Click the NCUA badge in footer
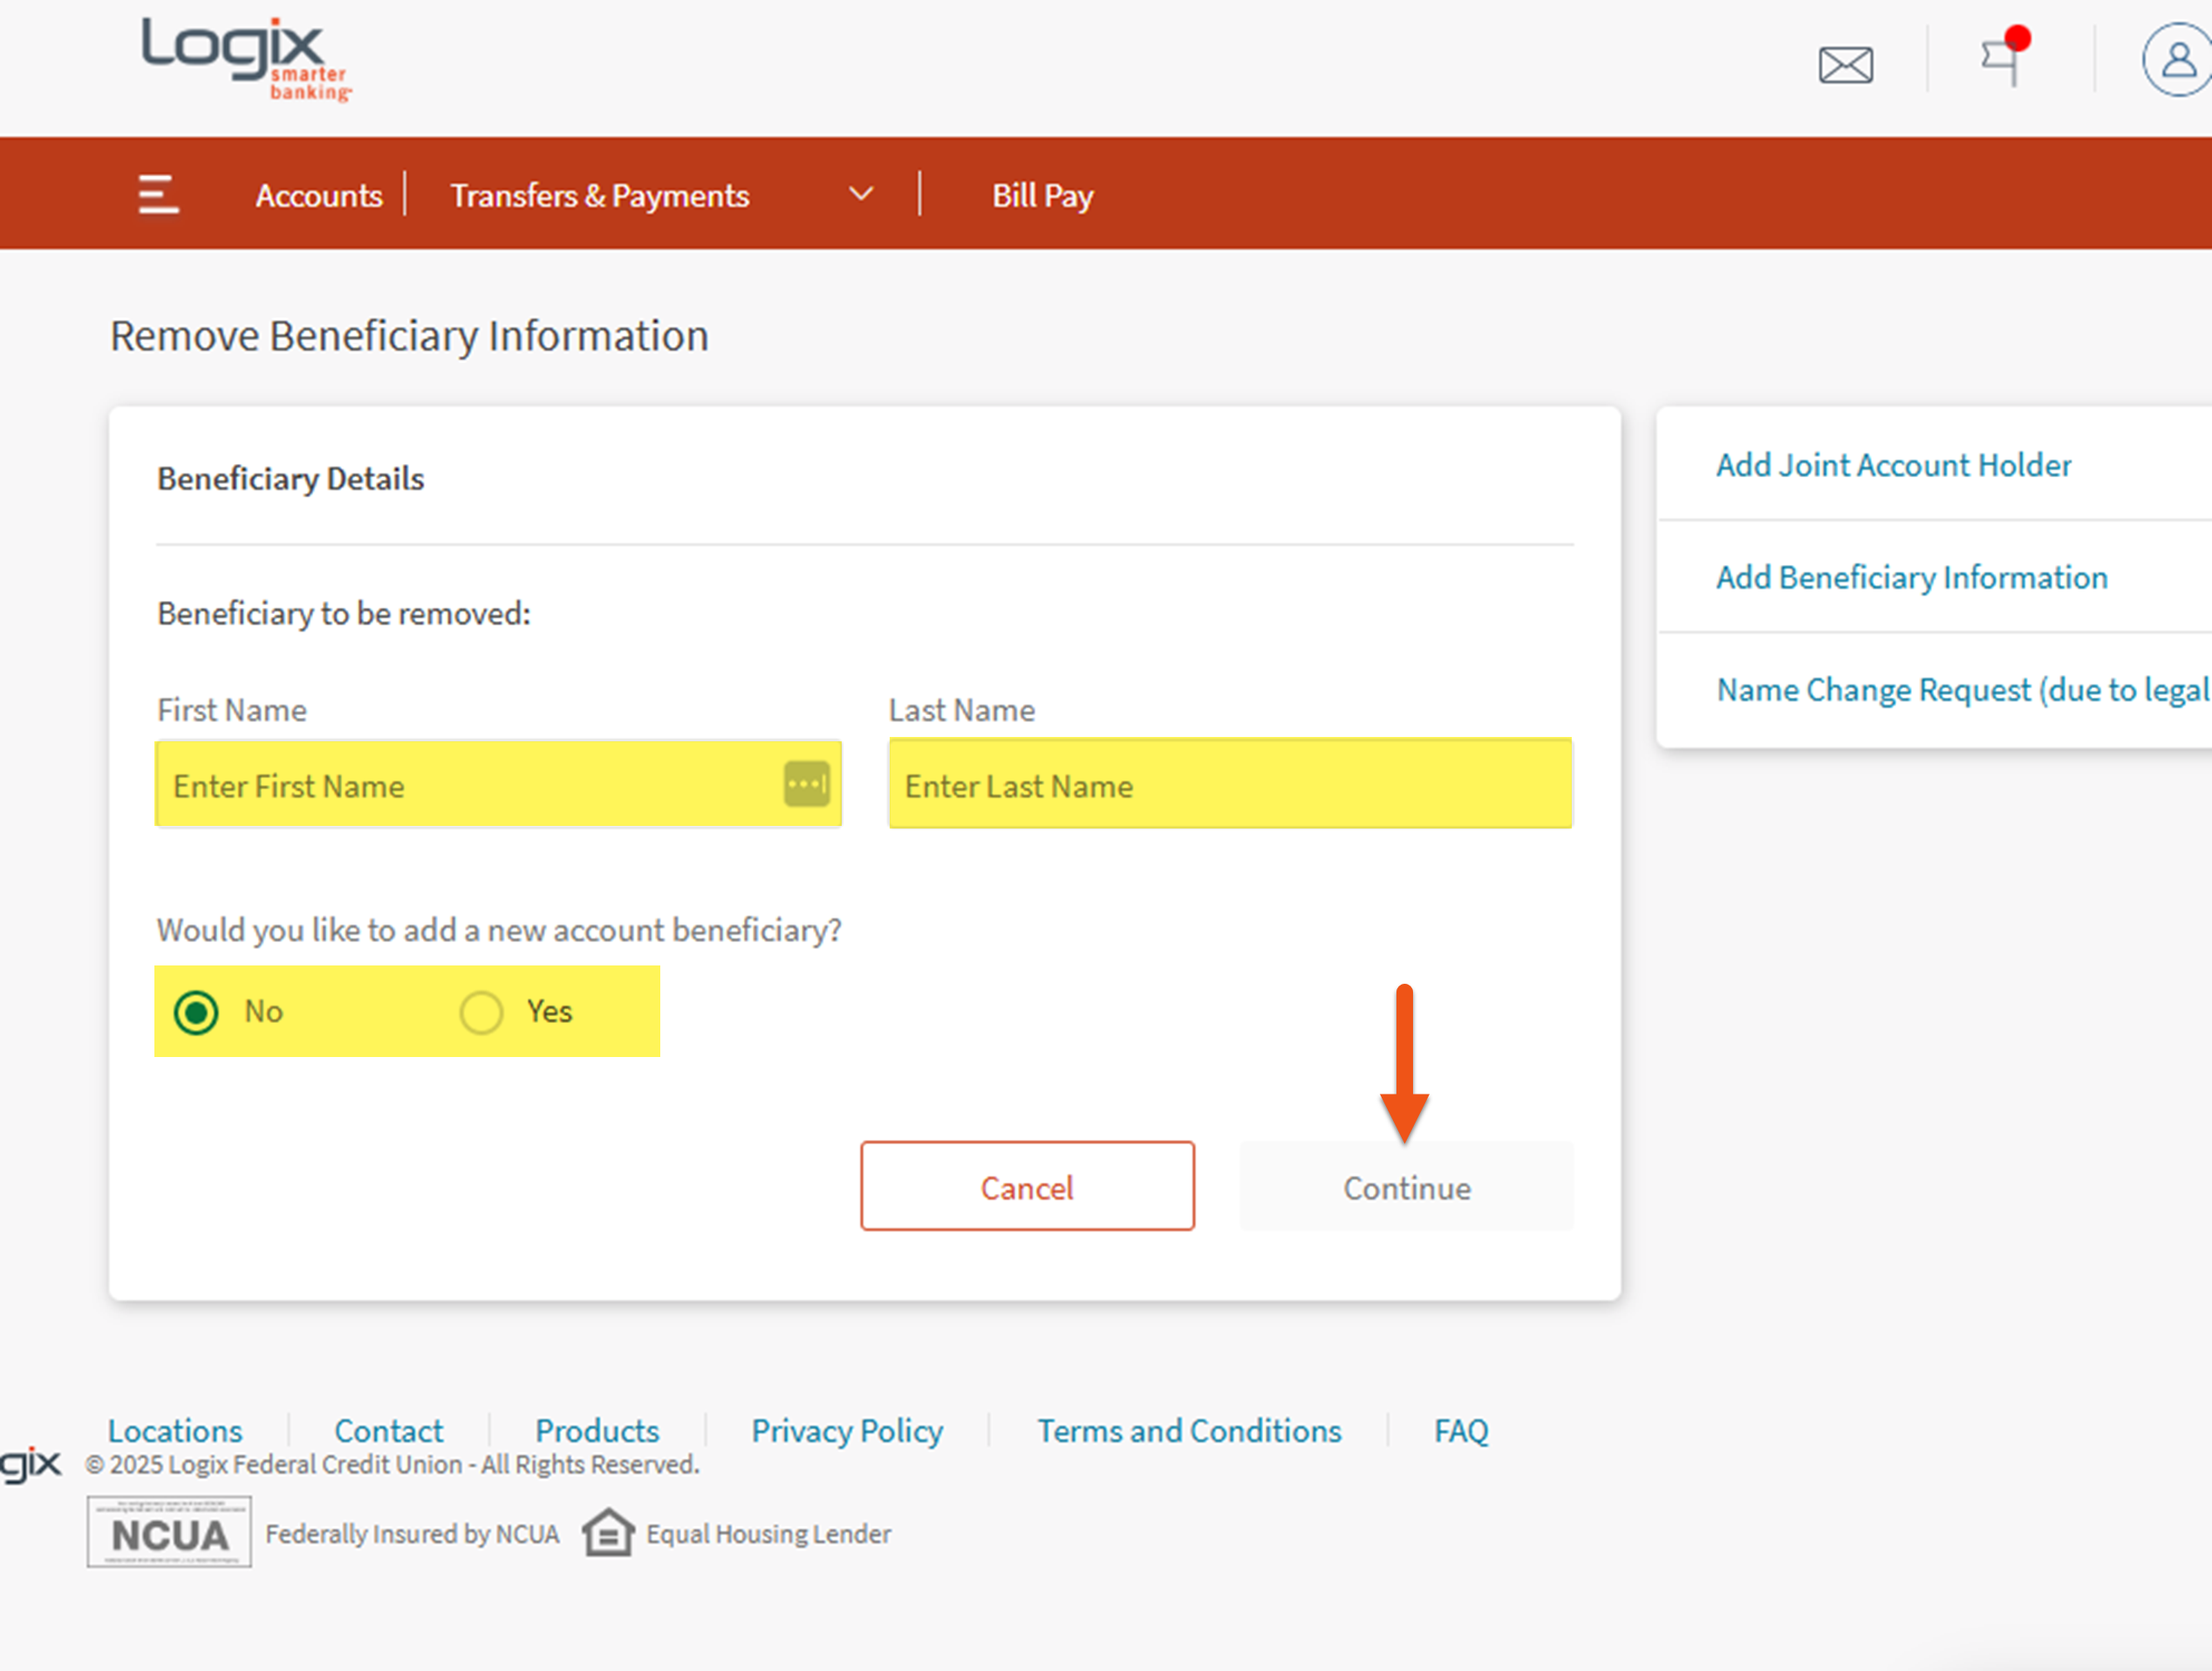Viewport: 2212px width, 1671px height. point(169,1532)
